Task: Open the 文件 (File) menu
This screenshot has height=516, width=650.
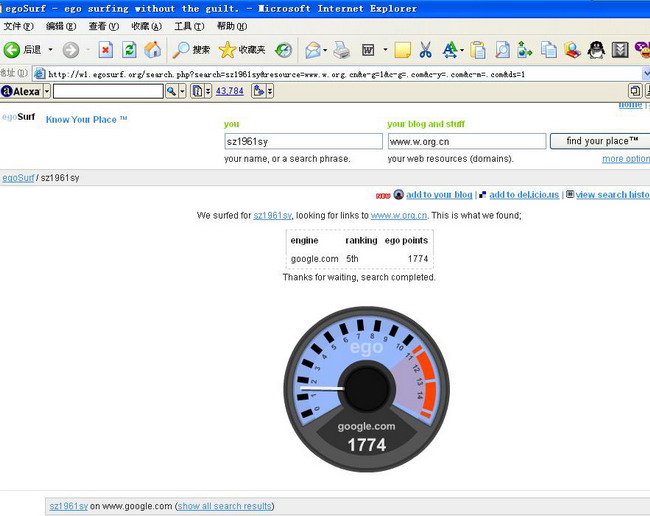Action: [18, 26]
